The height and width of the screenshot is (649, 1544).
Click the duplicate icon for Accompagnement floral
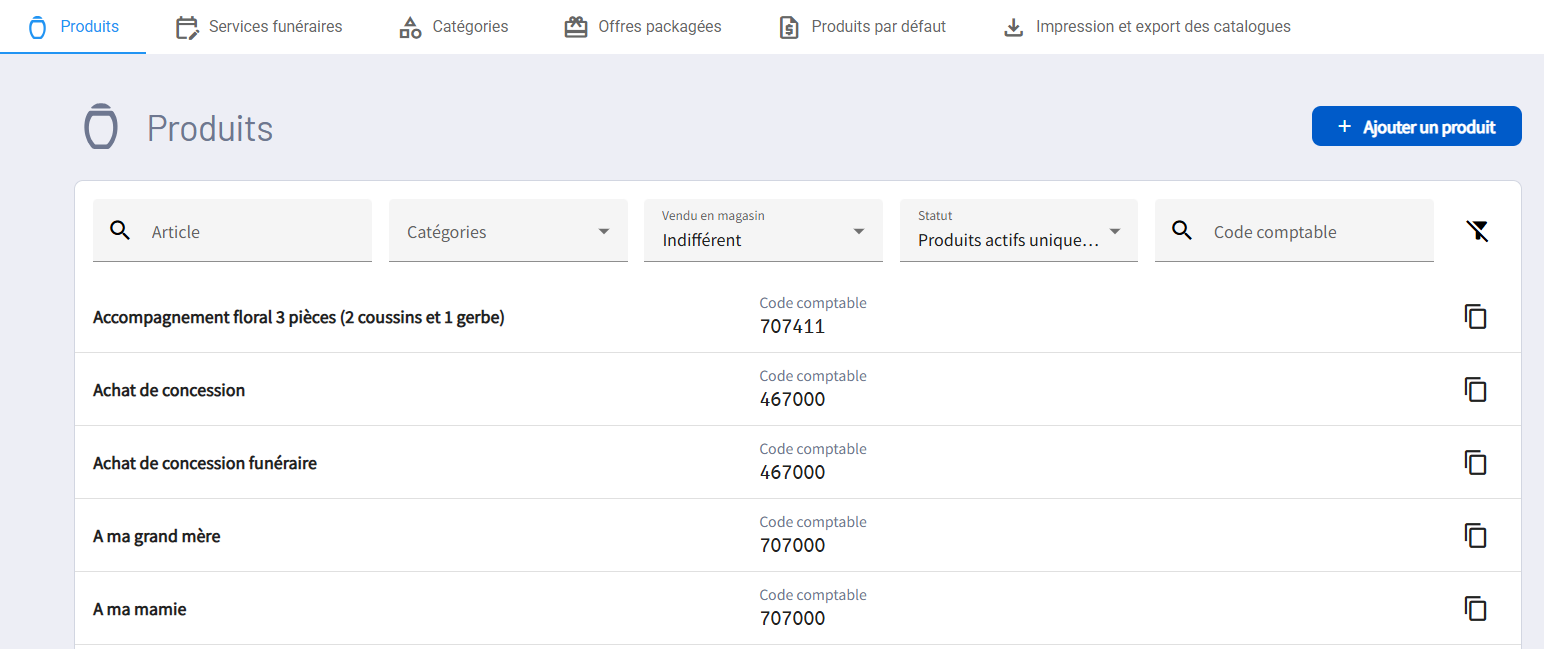click(x=1475, y=317)
